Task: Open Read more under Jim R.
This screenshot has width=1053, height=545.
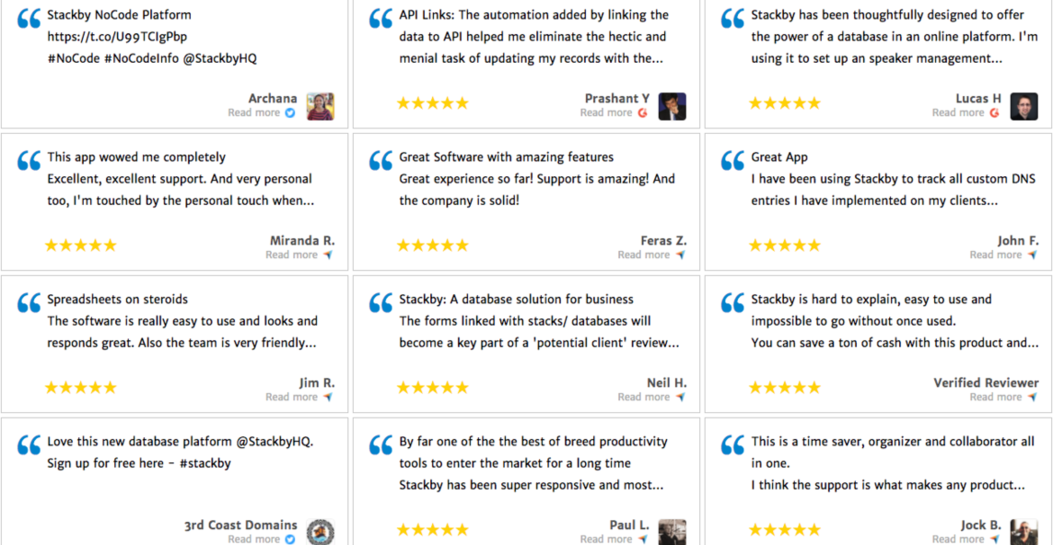Action: click(x=291, y=397)
